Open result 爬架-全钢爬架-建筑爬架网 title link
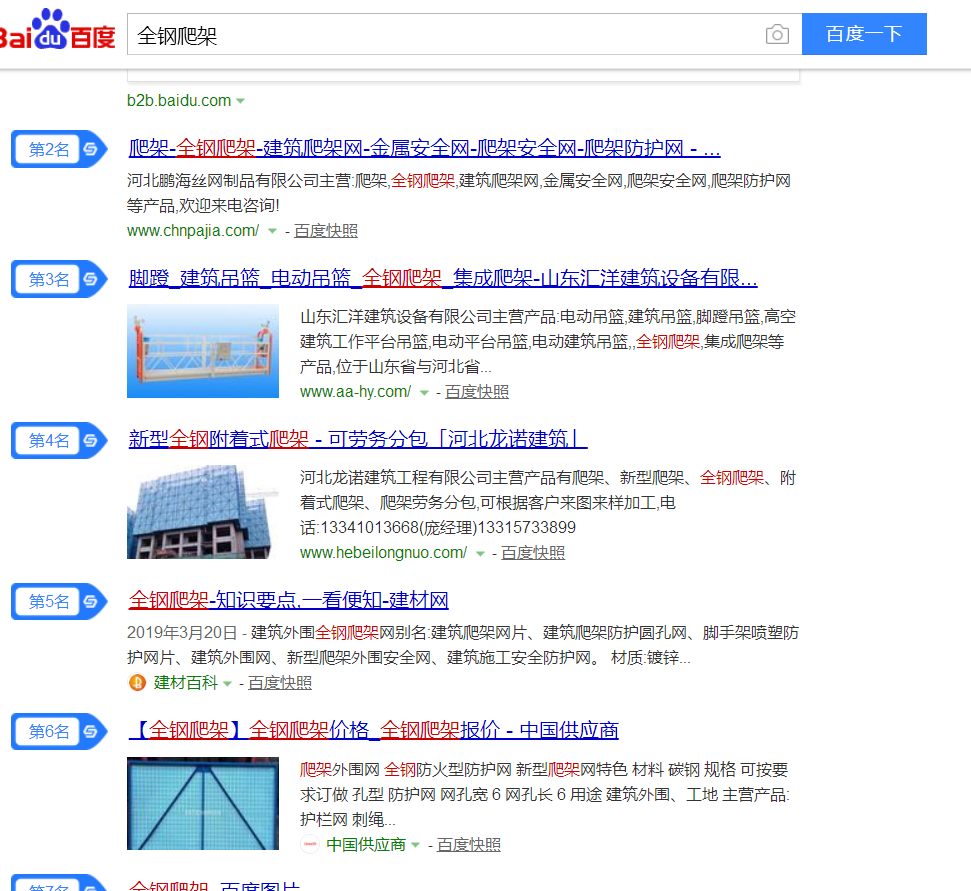This screenshot has height=891, width=971. [x=424, y=149]
